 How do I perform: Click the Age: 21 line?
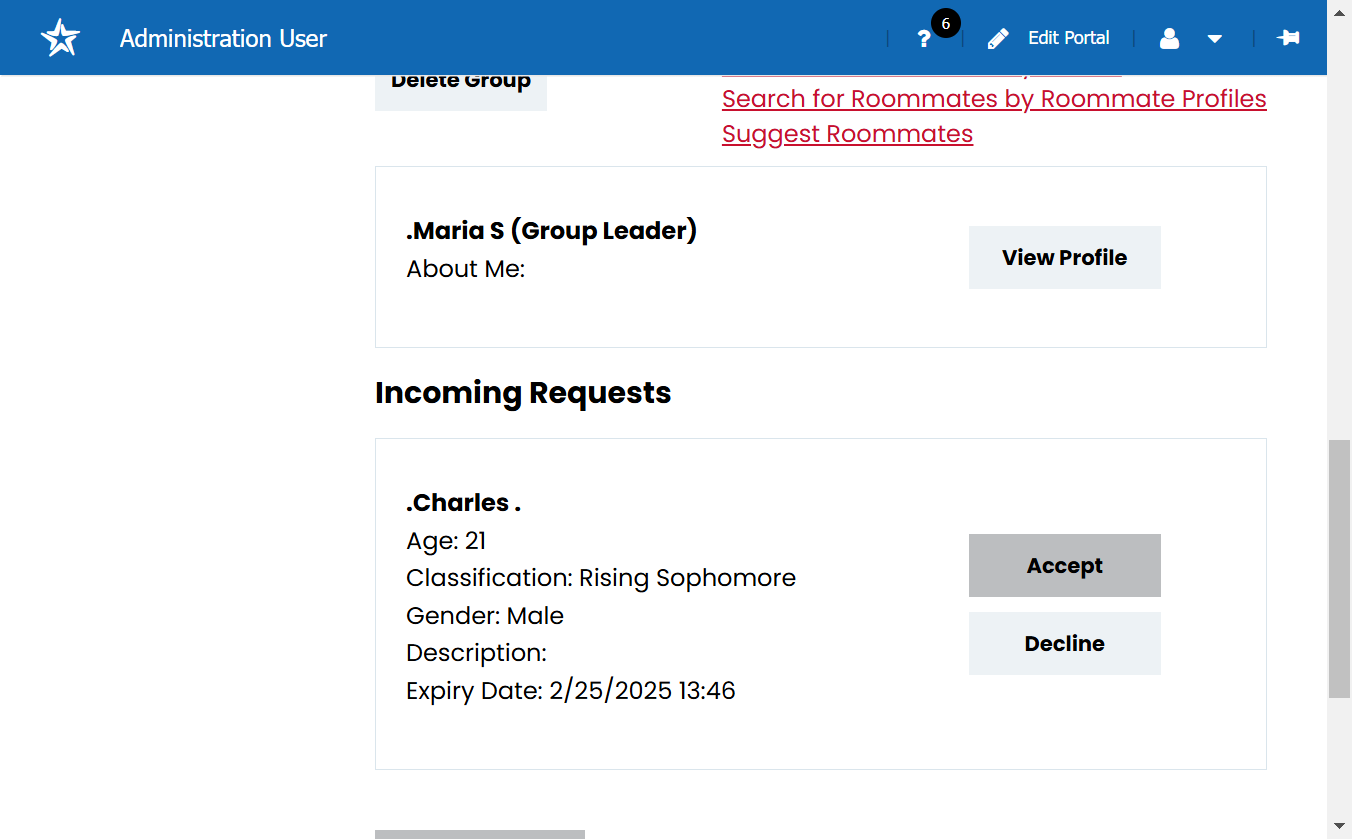446,541
